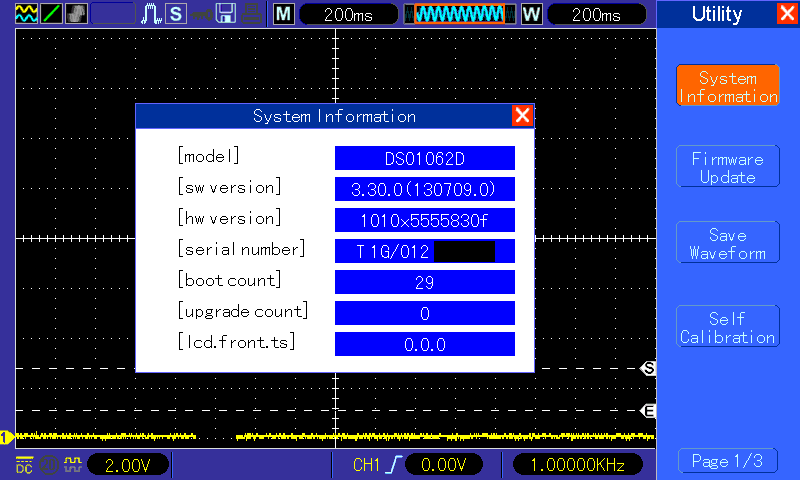Screen dimensions: 800x480
Task: Click the [upgrade count] label
Action: pos(243,311)
